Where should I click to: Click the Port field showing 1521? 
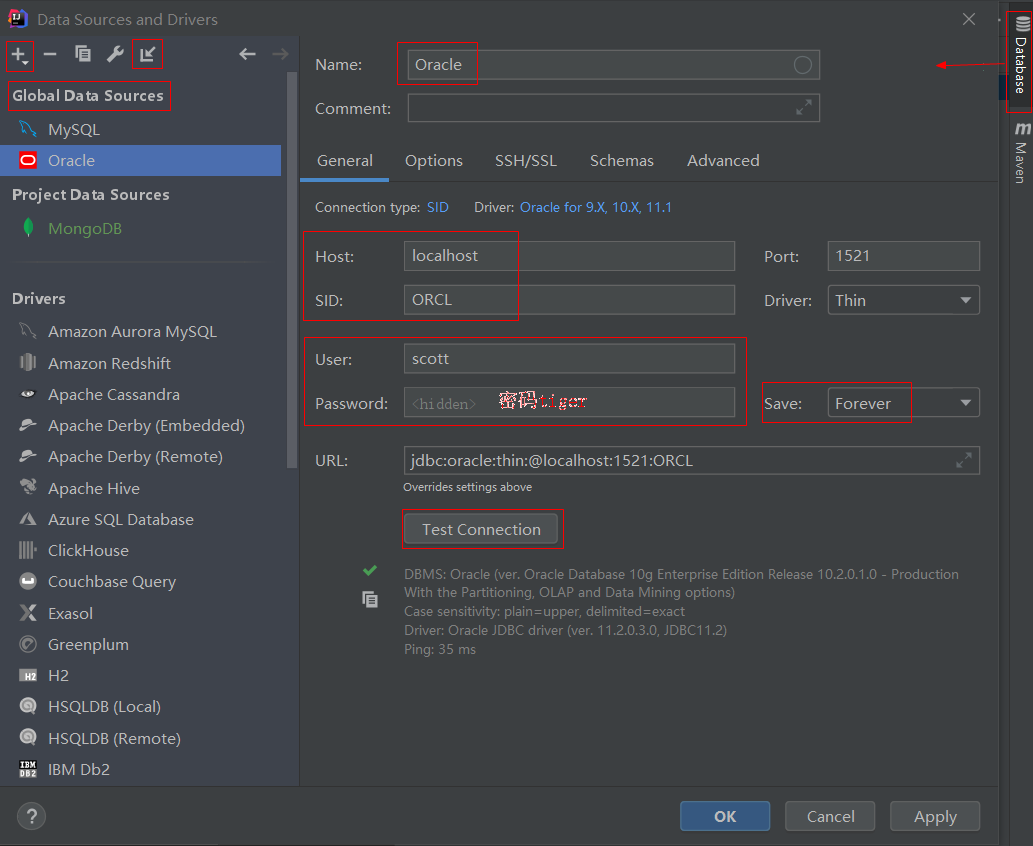pyautogui.click(x=903, y=256)
